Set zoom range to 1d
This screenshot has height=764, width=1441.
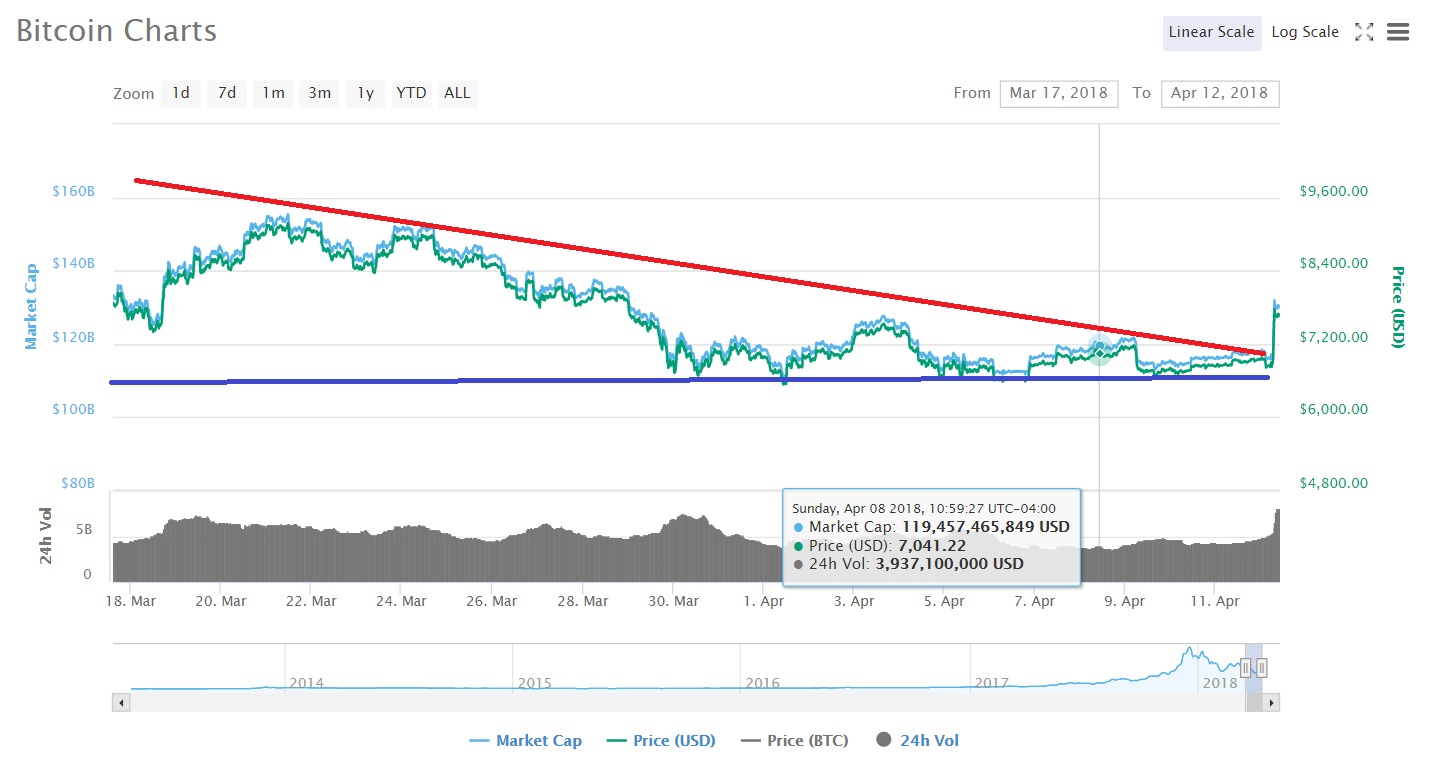click(x=181, y=93)
